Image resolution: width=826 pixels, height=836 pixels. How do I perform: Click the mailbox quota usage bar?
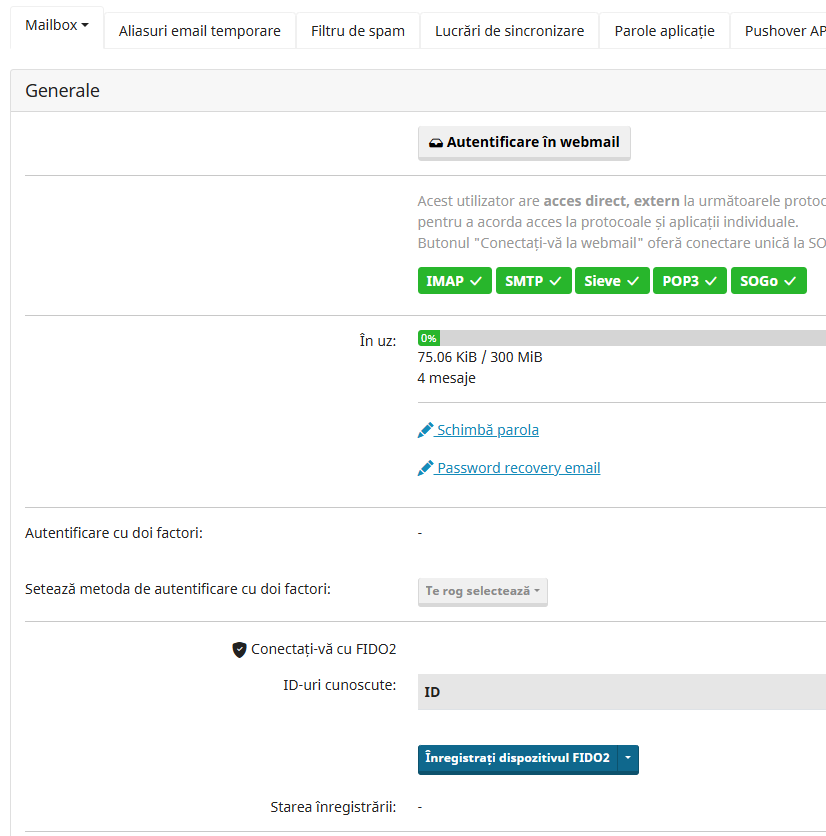(621, 338)
